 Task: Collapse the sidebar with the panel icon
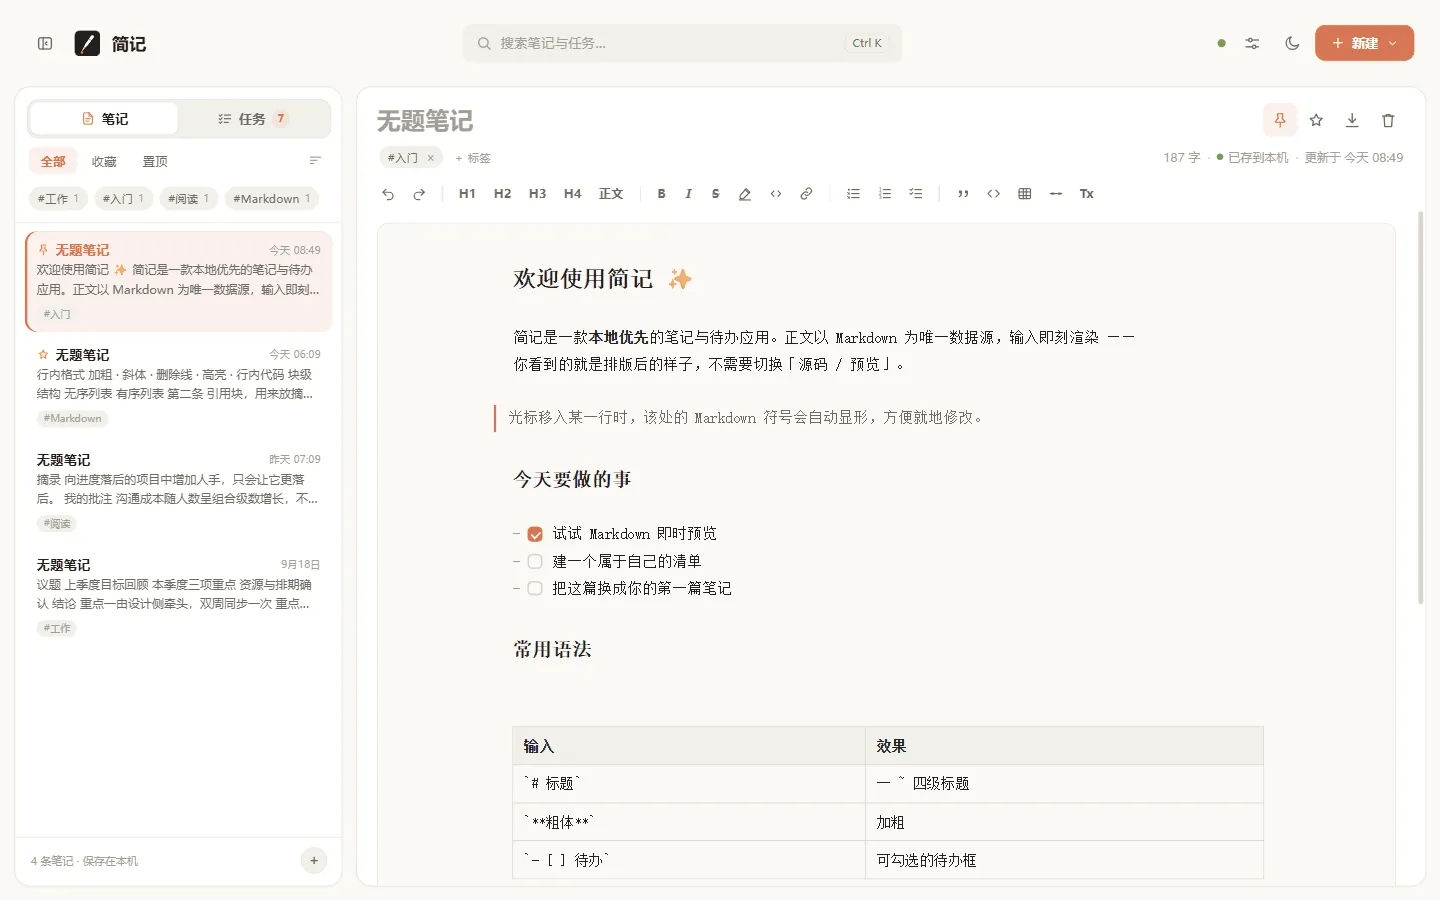(45, 43)
